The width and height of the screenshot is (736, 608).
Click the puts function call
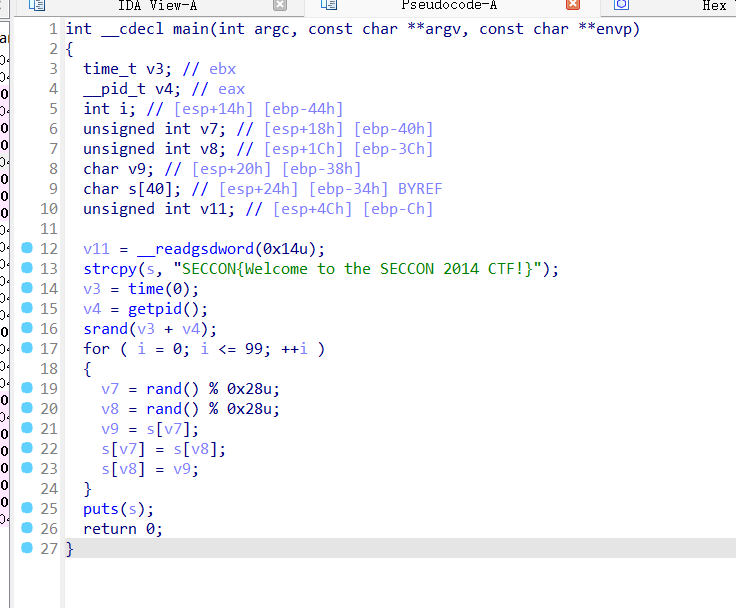(101, 509)
